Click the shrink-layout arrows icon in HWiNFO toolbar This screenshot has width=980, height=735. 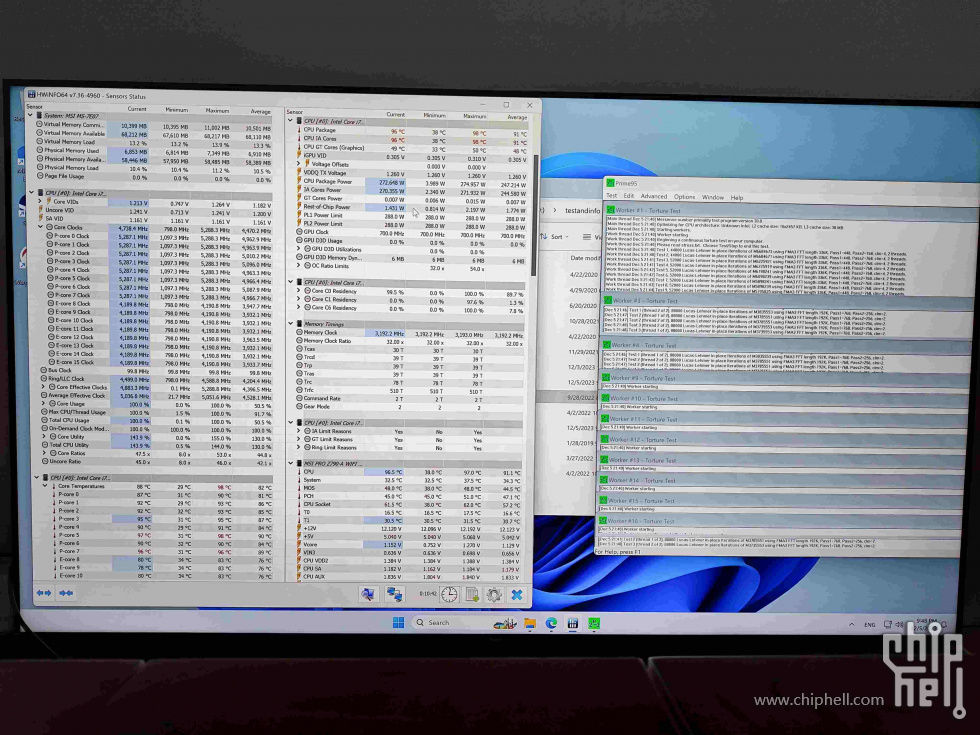pos(66,592)
